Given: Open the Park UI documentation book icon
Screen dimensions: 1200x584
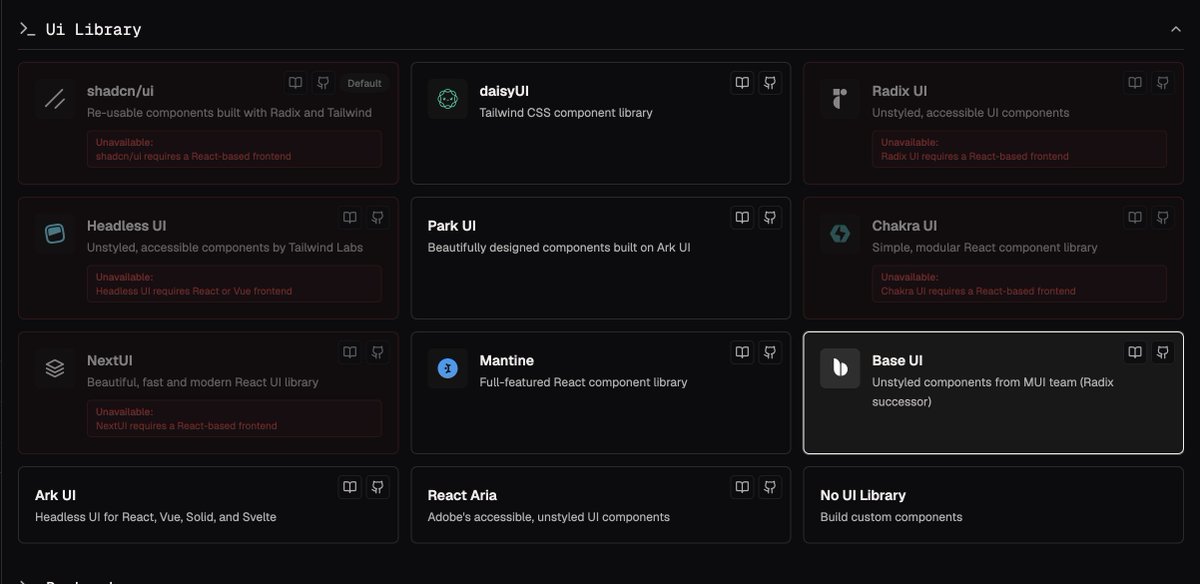Looking at the screenshot, I should (742, 217).
